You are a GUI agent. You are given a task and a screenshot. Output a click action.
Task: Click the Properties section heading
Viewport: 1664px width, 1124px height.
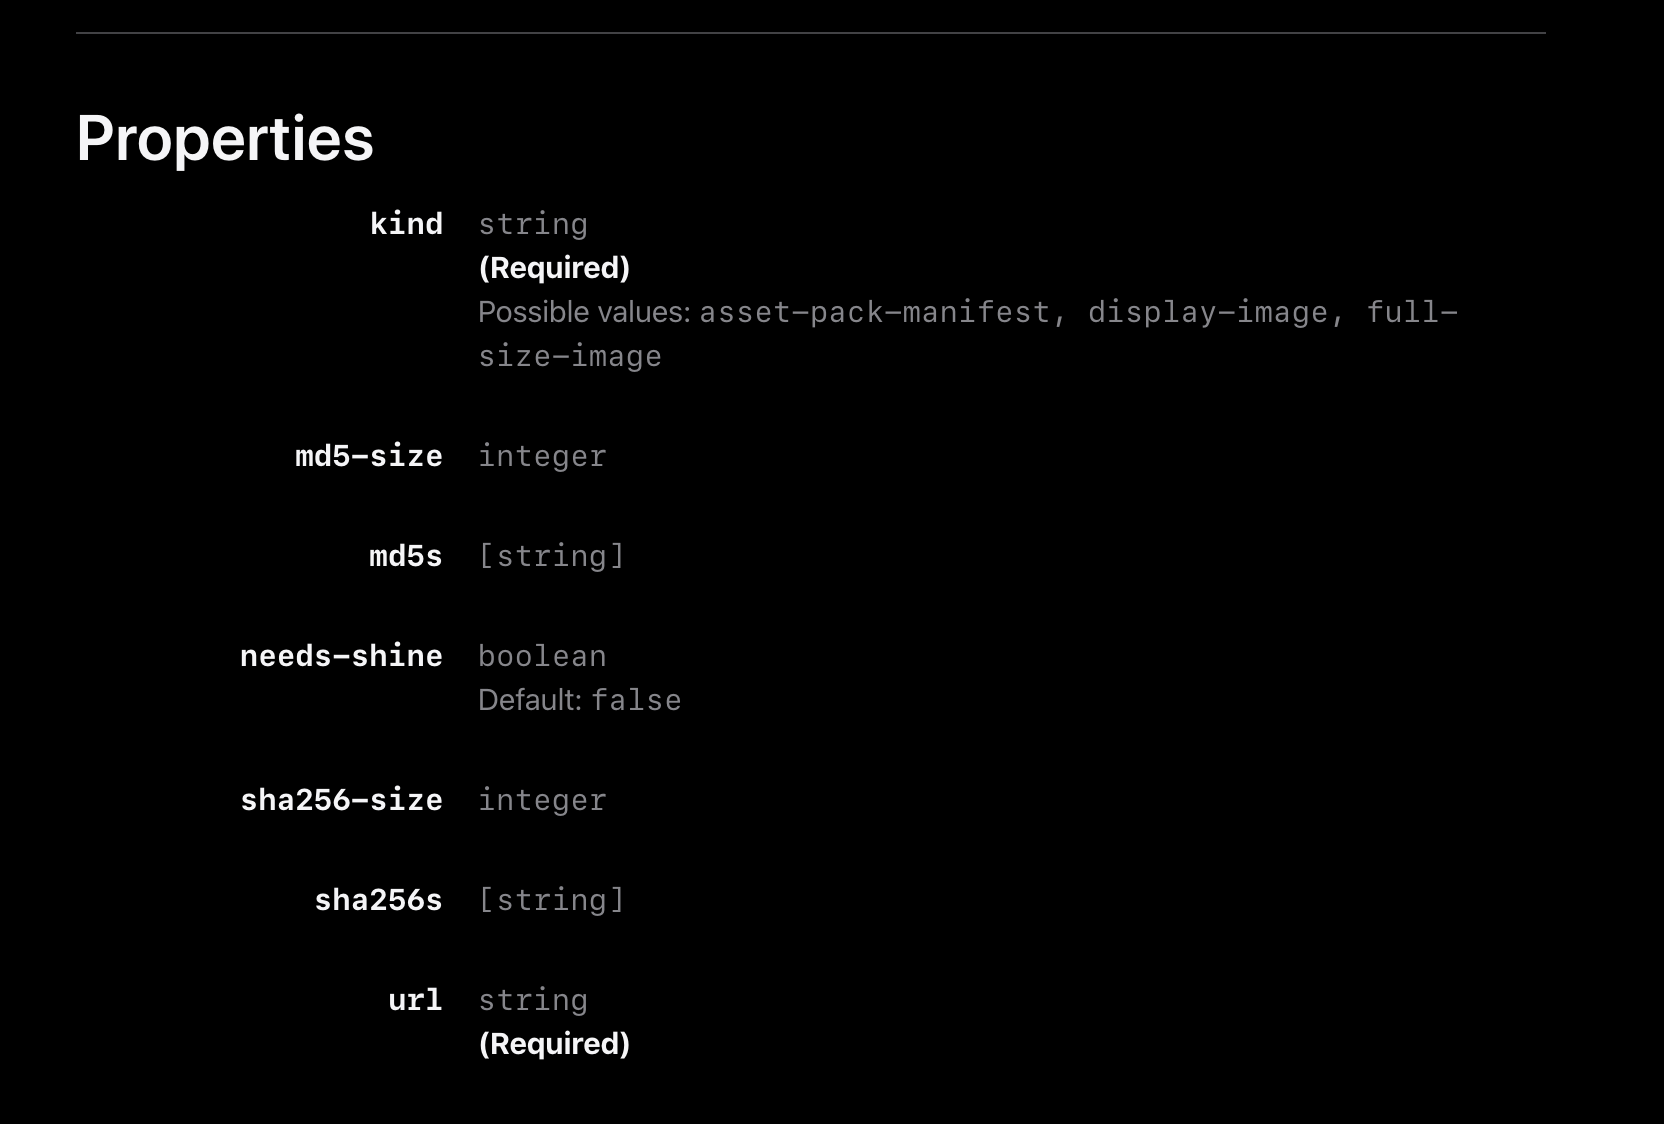click(x=225, y=138)
